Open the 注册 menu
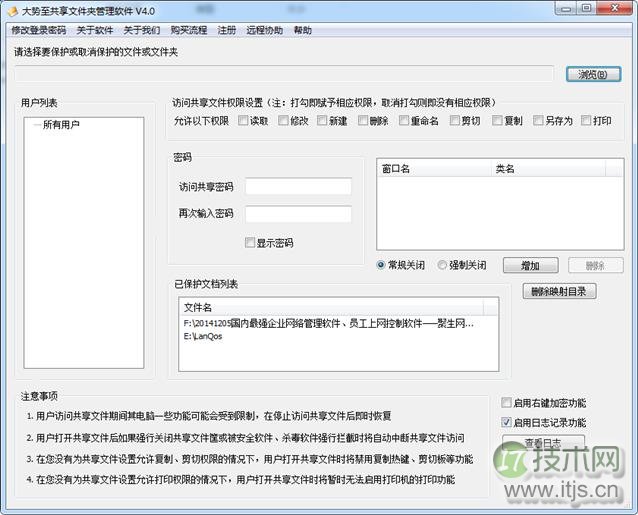Screen dimensions: 638x515 tap(227, 30)
